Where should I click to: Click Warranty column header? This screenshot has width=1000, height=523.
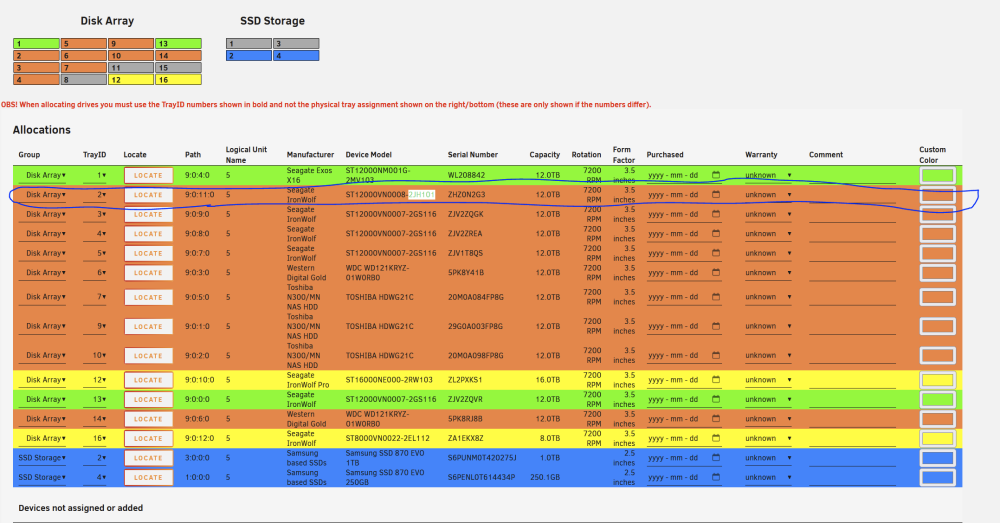pyautogui.click(x=761, y=154)
